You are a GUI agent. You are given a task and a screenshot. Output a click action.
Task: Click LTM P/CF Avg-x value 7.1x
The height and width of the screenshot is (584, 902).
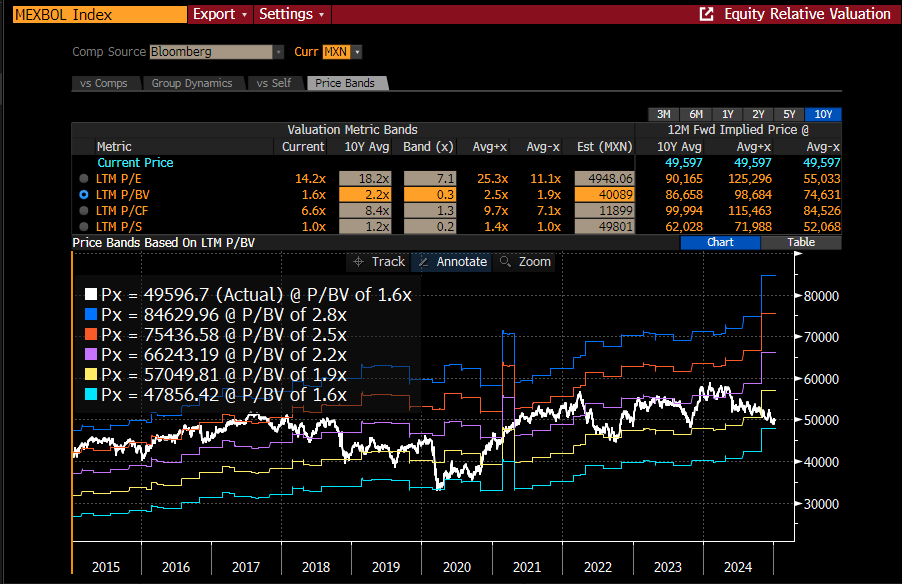click(x=549, y=211)
